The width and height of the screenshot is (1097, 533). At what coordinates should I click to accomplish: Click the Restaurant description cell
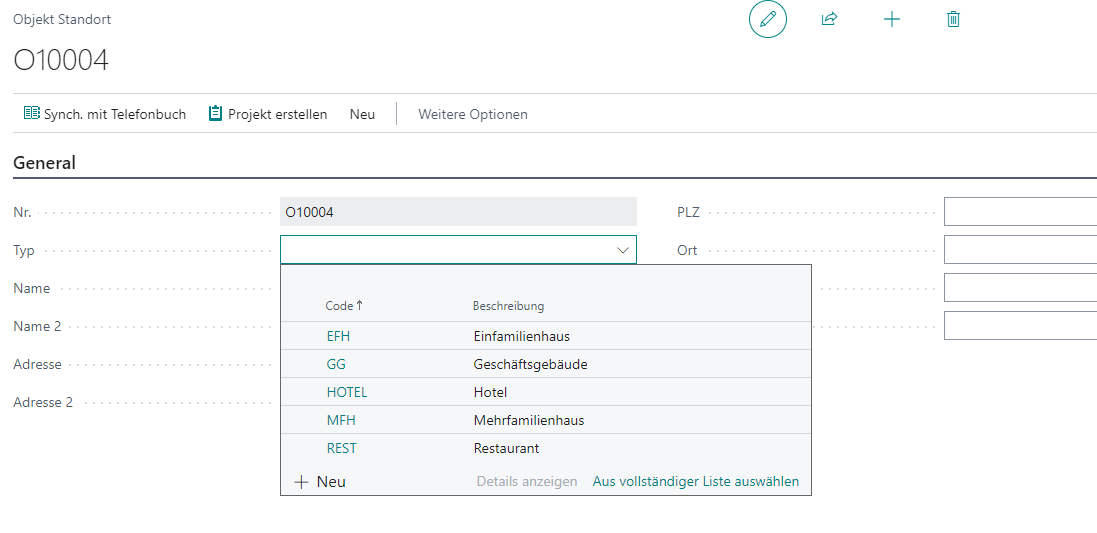pyautogui.click(x=507, y=448)
